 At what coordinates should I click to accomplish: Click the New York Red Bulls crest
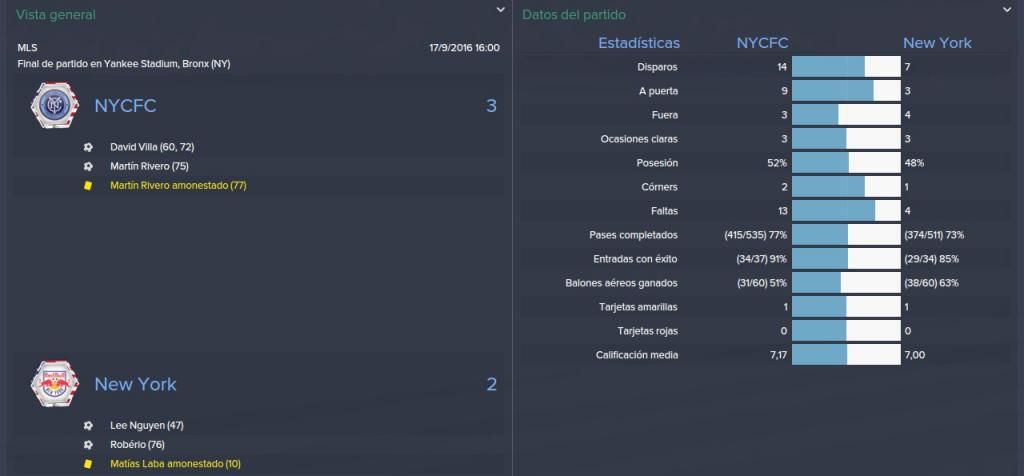click(x=54, y=384)
